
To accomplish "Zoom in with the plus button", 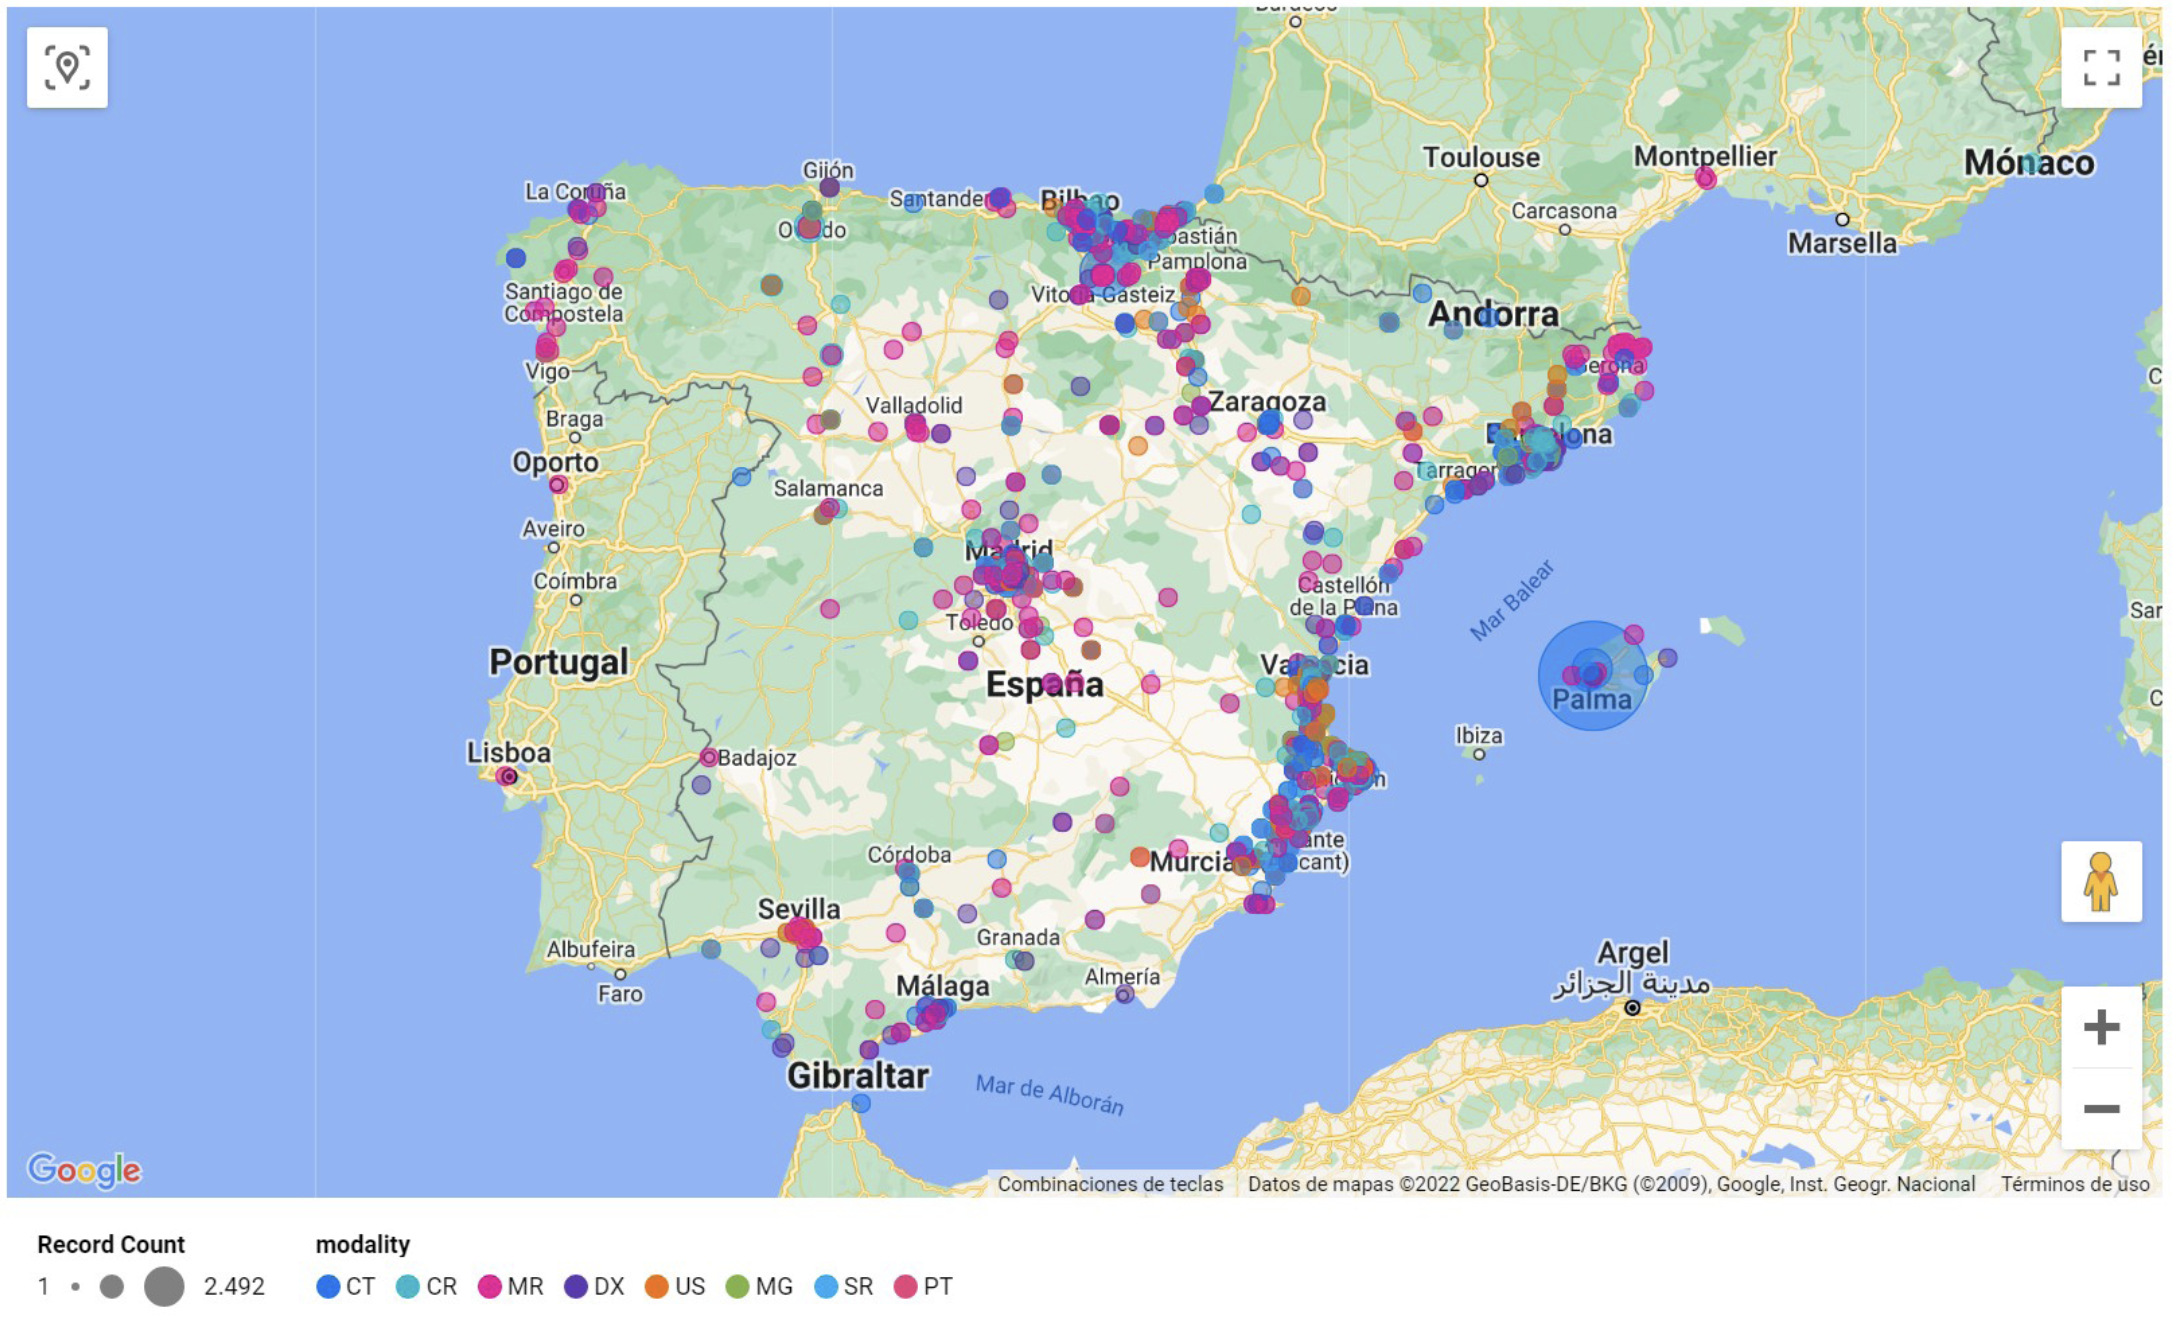I will [x=2101, y=1027].
